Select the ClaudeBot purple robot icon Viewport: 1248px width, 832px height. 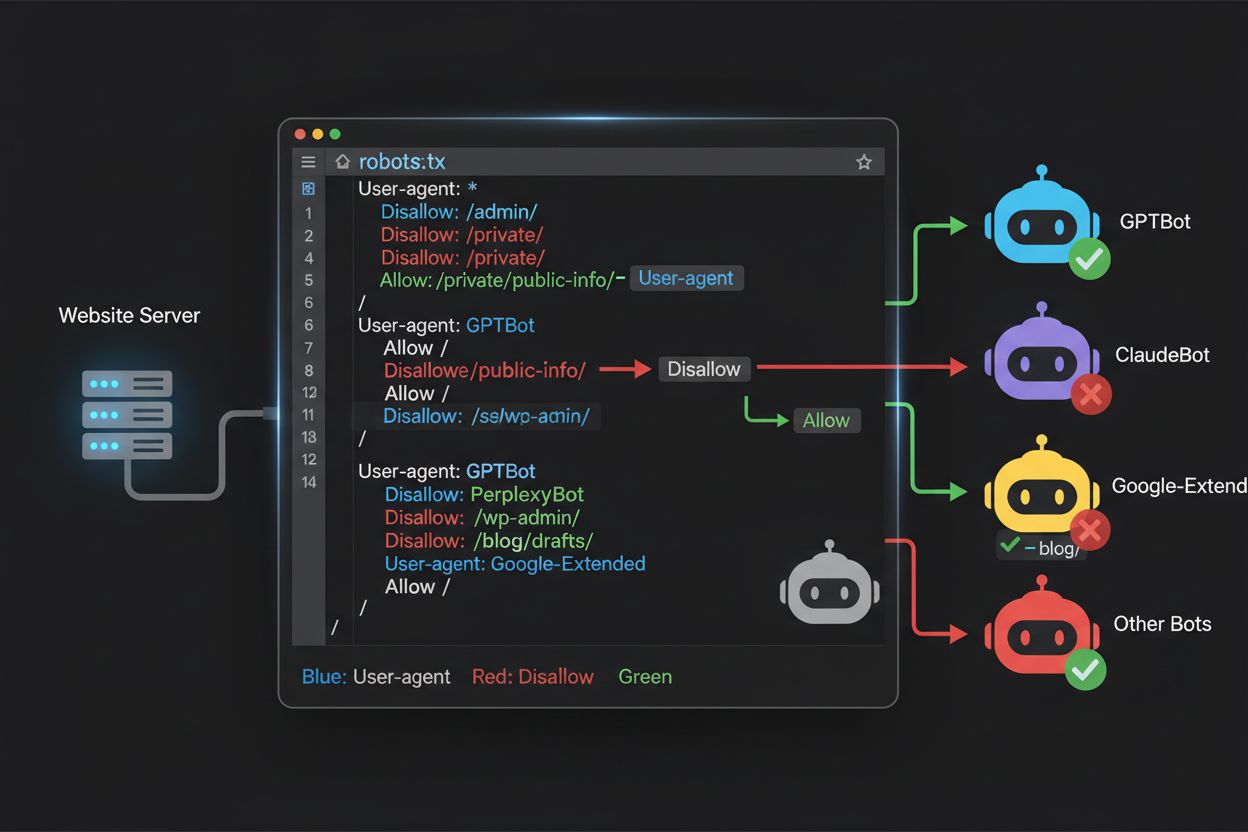point(1042,358)
